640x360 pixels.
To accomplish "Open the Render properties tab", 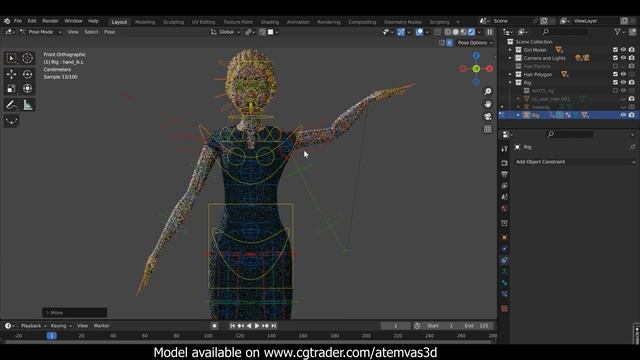I will click(x=504, y=163).
